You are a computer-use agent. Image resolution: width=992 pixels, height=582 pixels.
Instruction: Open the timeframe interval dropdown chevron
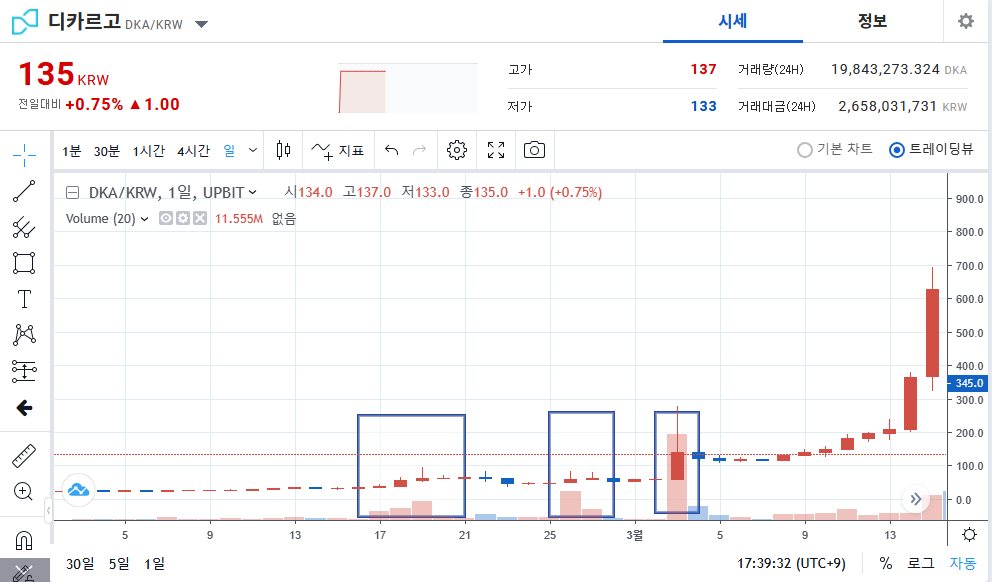[253, 151]
